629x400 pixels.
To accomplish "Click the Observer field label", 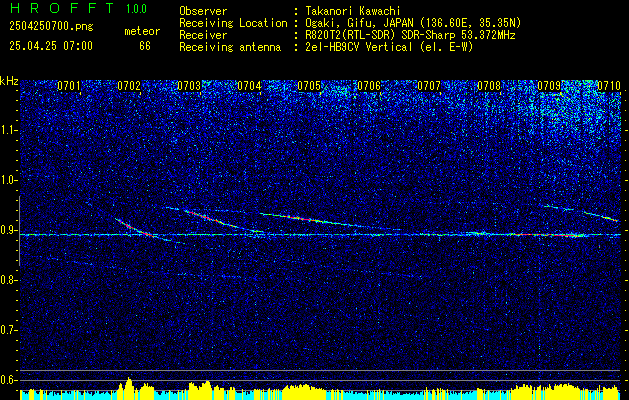I will point(203,11).
